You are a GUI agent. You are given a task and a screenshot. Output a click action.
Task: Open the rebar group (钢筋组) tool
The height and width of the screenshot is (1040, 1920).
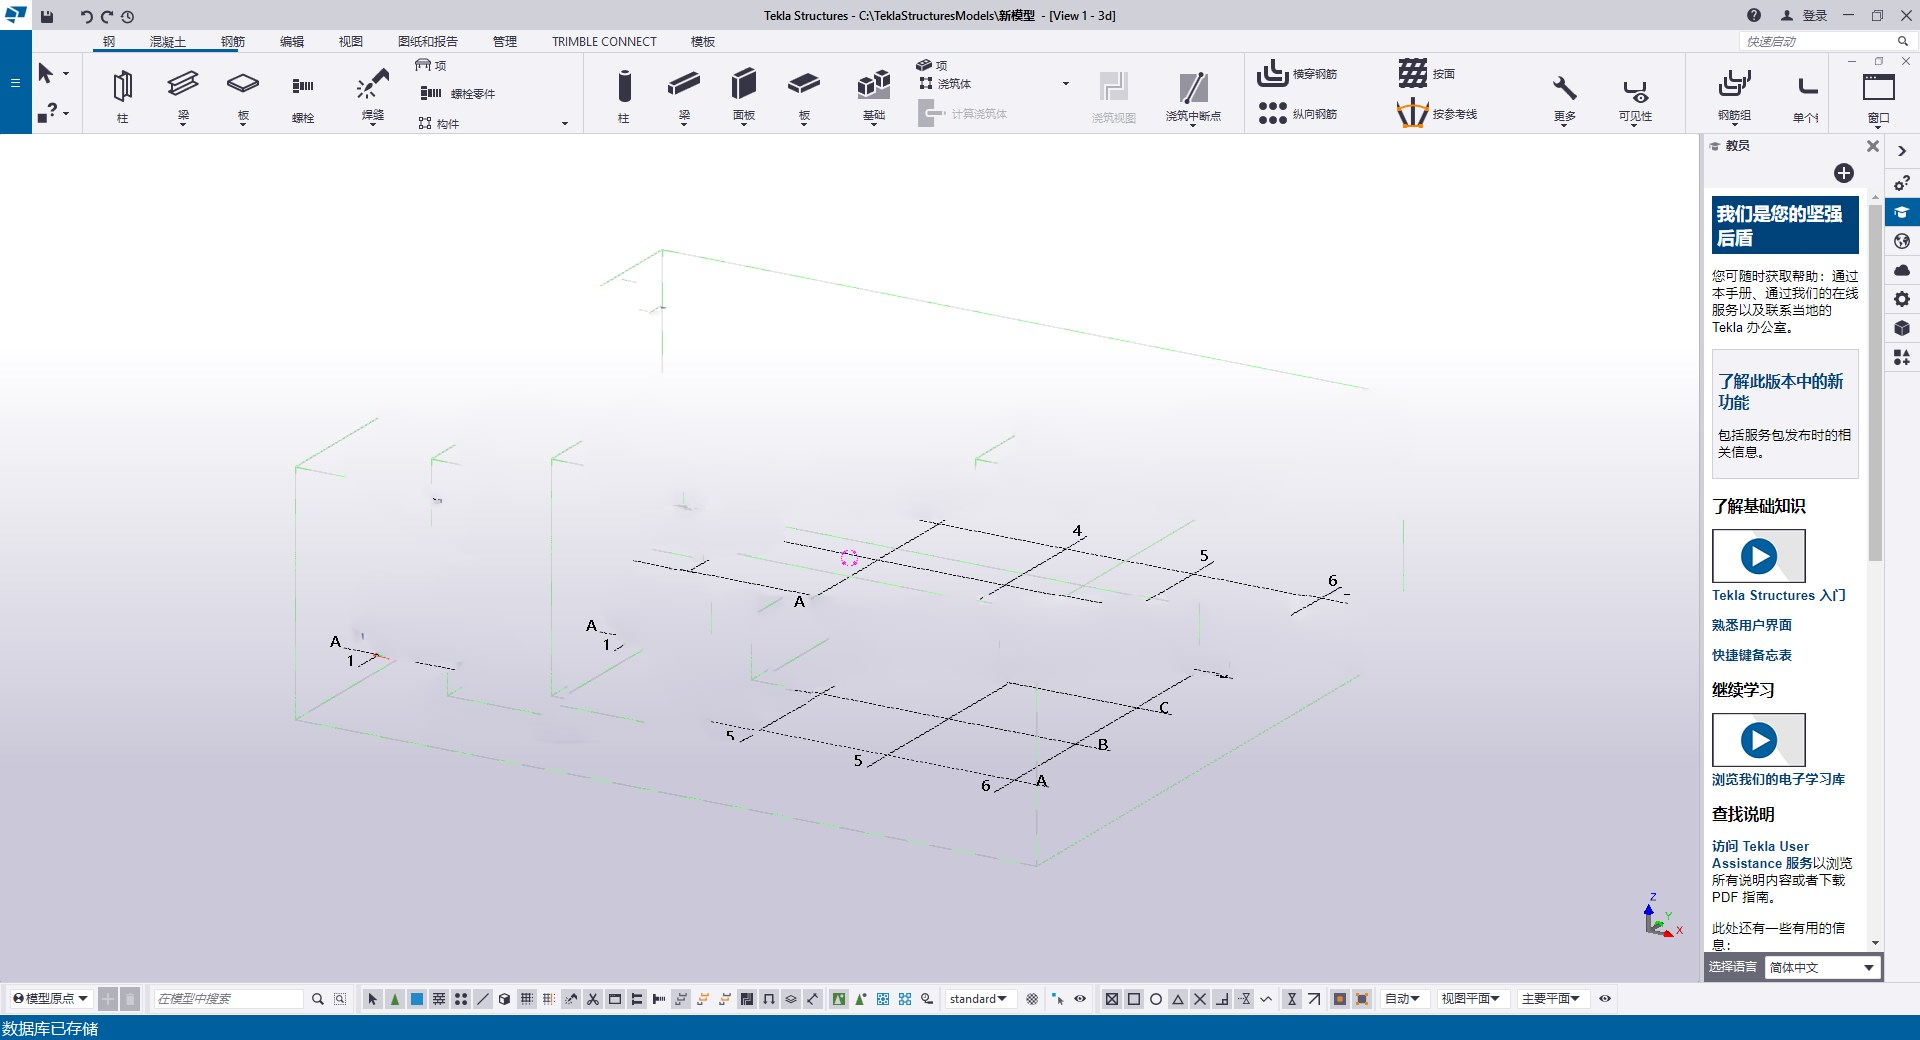click(1734, 96)
